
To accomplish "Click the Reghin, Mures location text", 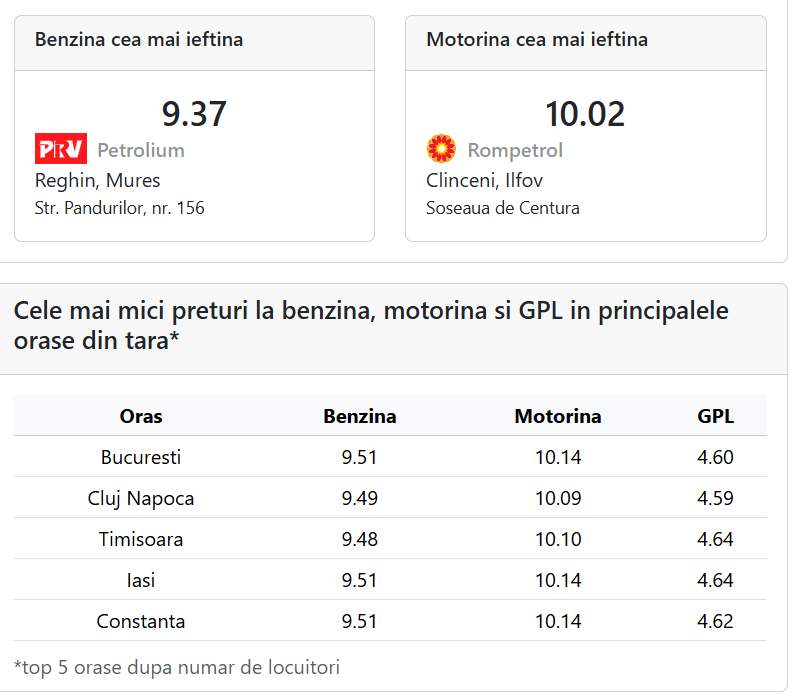I will 97,181.
